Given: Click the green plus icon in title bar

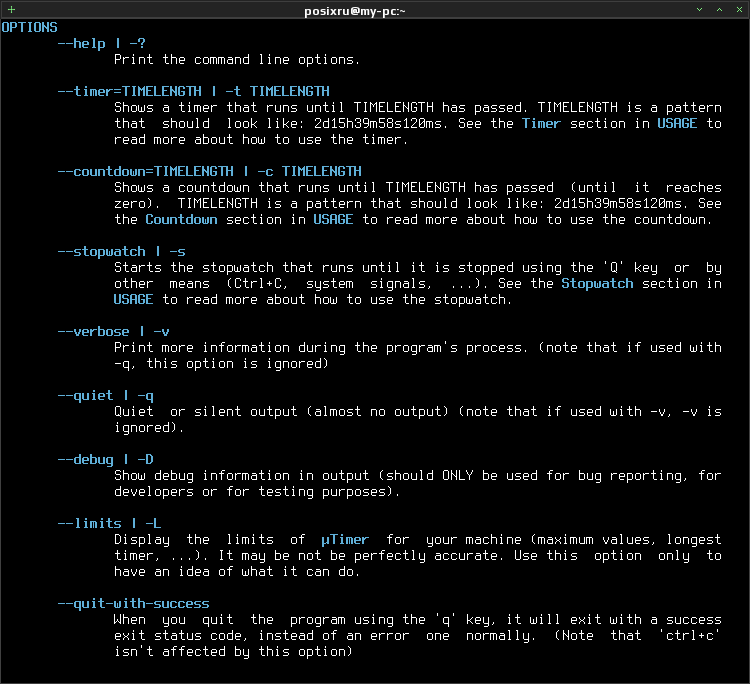Looking at the screenshot, I should (x=11, y=10).
